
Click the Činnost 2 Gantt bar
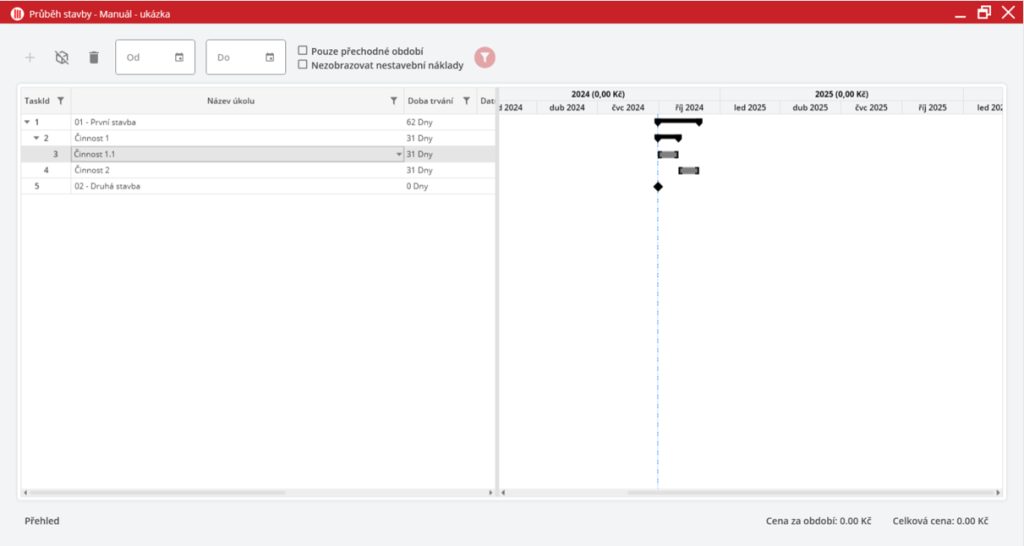click(689, 171)
